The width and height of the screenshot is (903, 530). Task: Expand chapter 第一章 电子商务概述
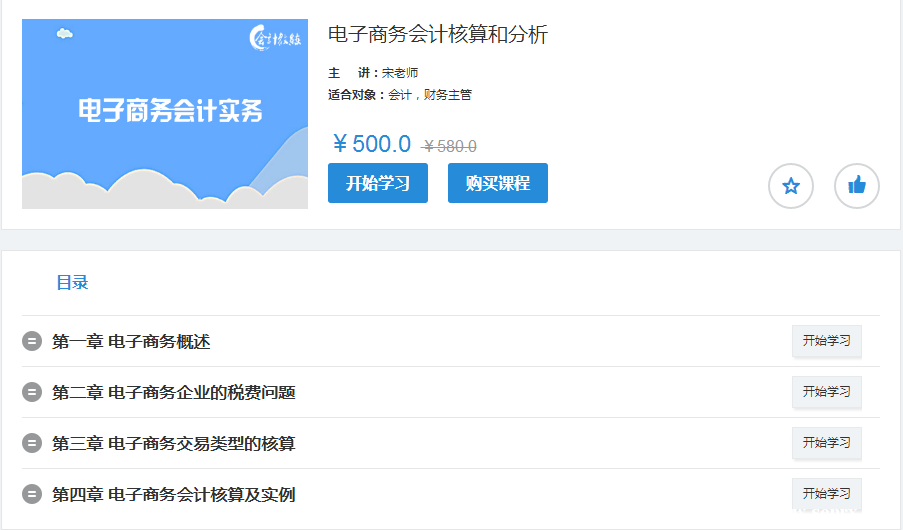pyautogui.click(x=131, y=342)
